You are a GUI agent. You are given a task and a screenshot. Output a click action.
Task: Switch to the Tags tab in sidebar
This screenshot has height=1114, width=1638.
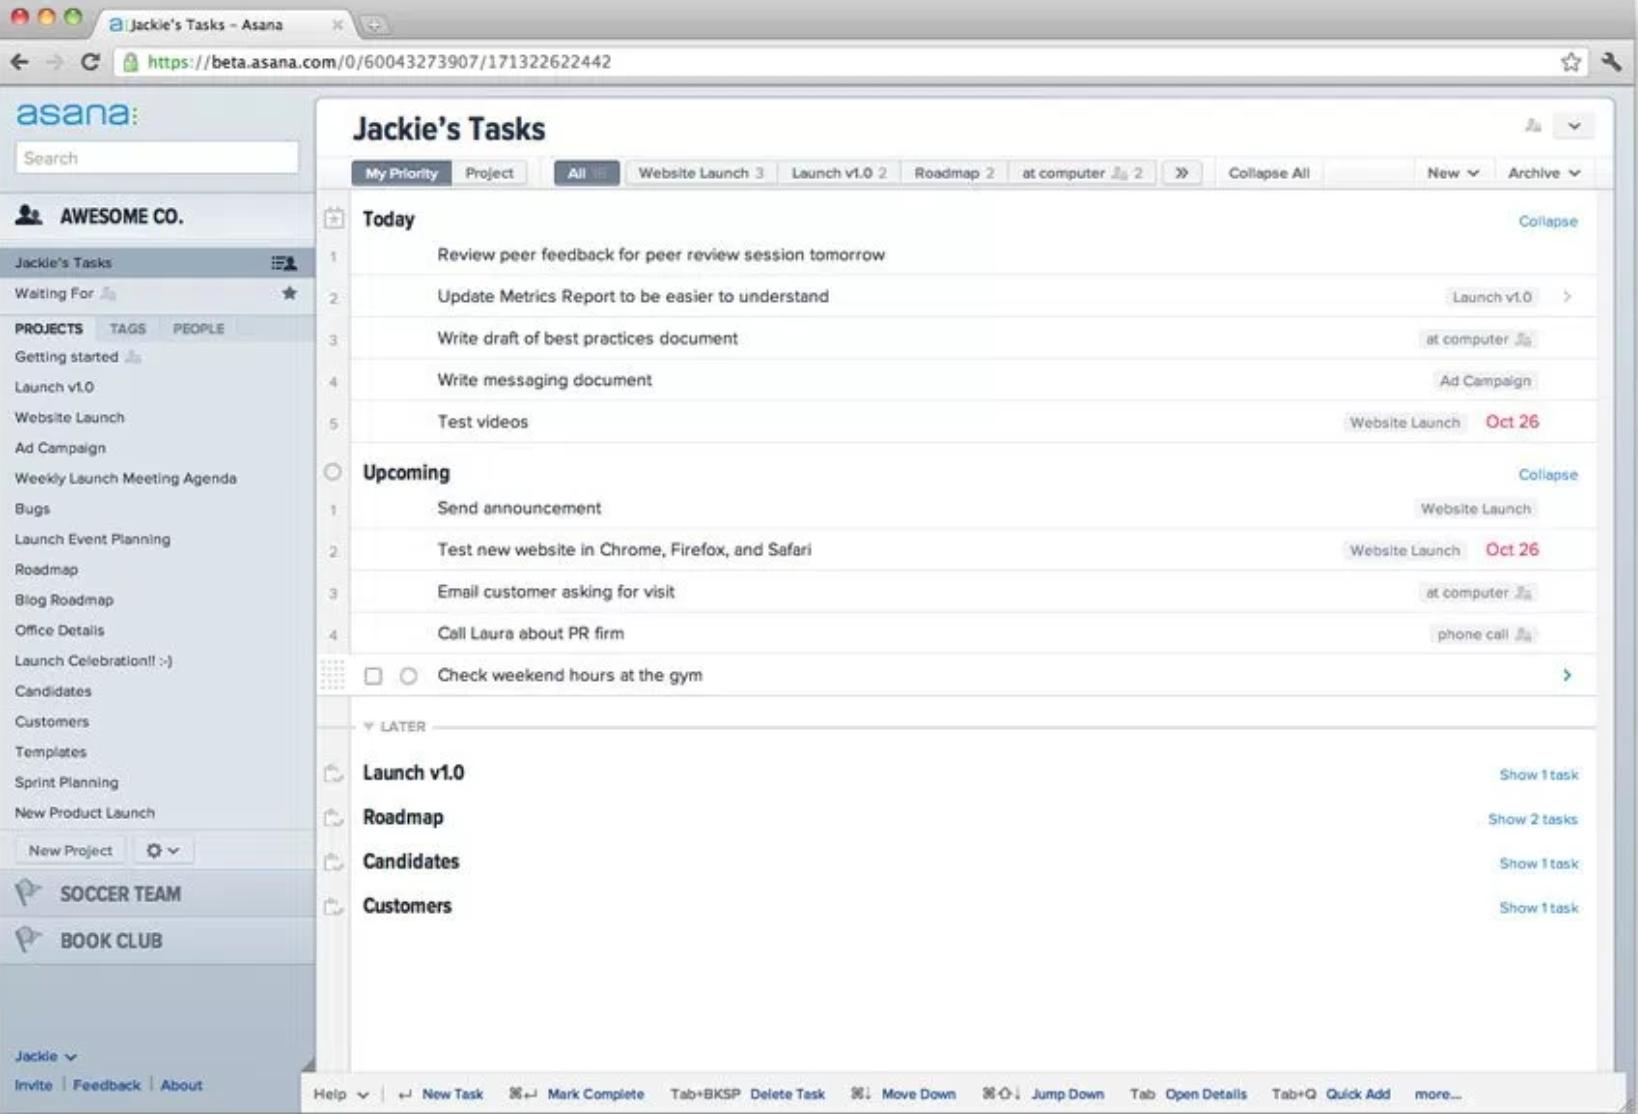127,328
